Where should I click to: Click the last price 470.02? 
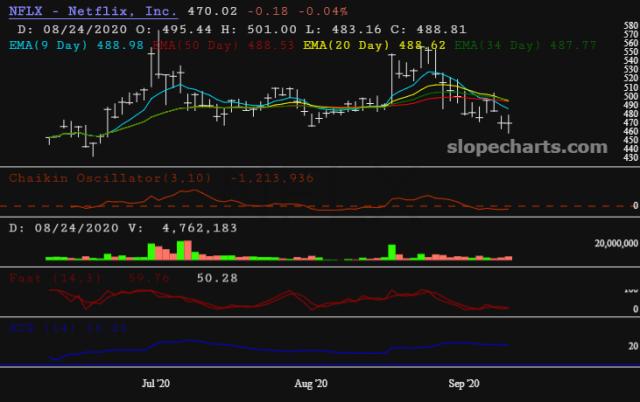212,11
